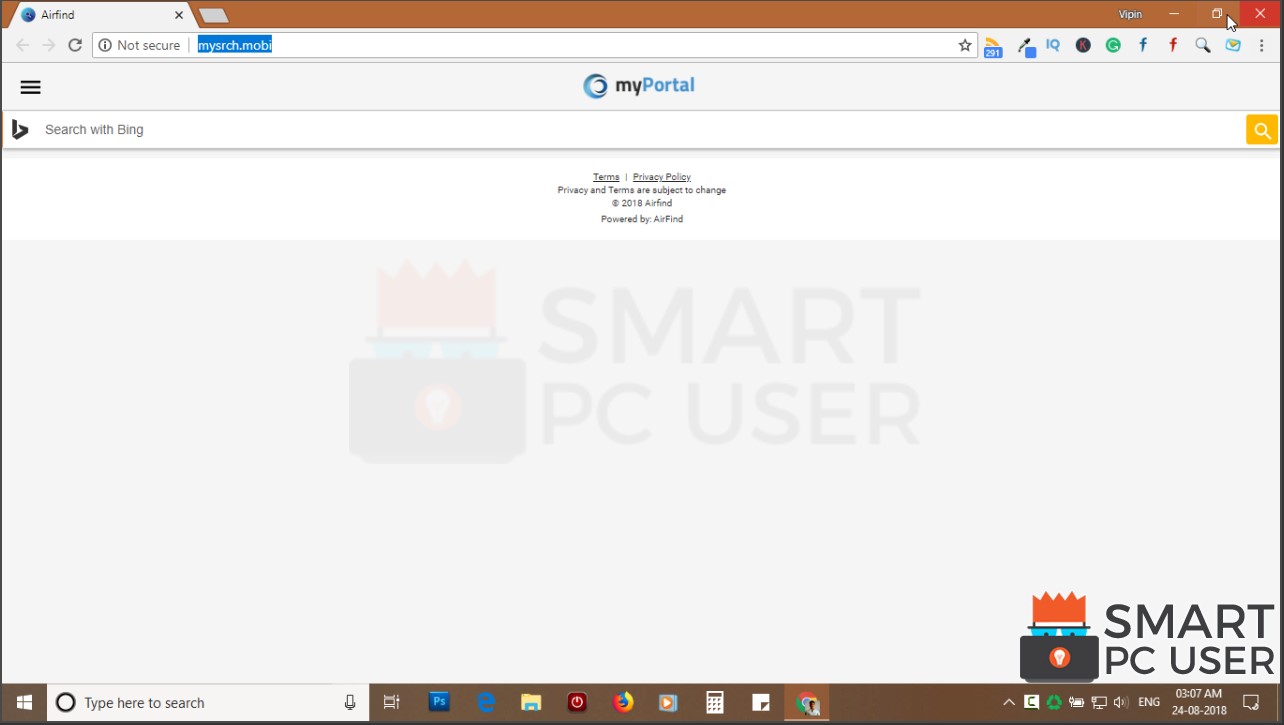
Task: Click the browser forward arrow
Action: click(x=48, y=45)
